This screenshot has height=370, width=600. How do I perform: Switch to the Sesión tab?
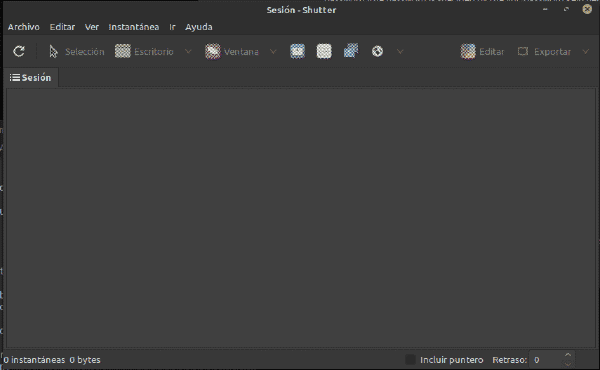[x=31, y=78]
